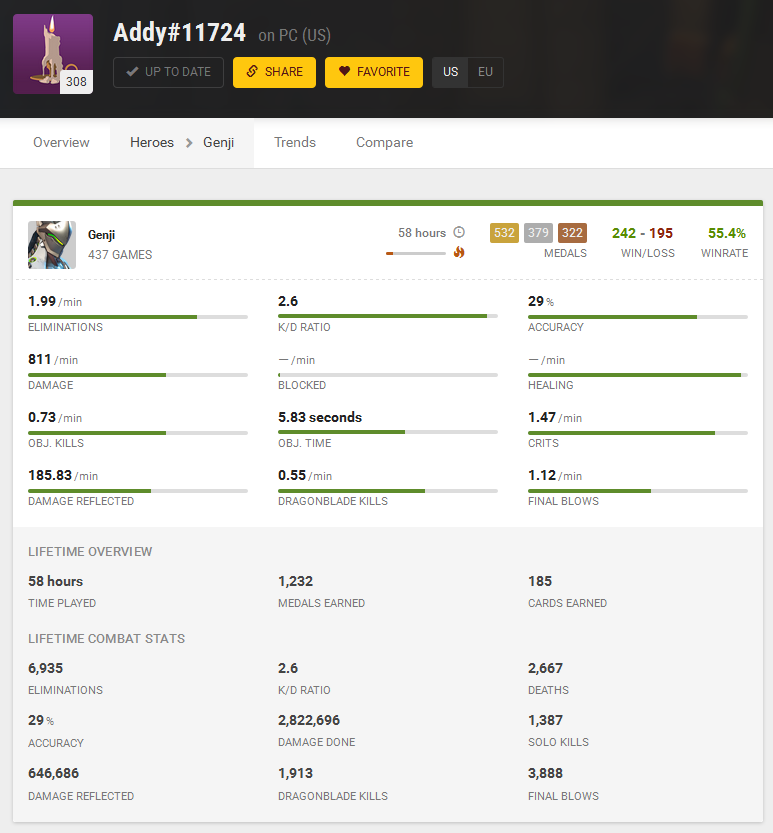Image resolution: width=773 pixels, height=833 pixels.
Task: Click the 2,667 deaths value
Action: click(545, 668)
